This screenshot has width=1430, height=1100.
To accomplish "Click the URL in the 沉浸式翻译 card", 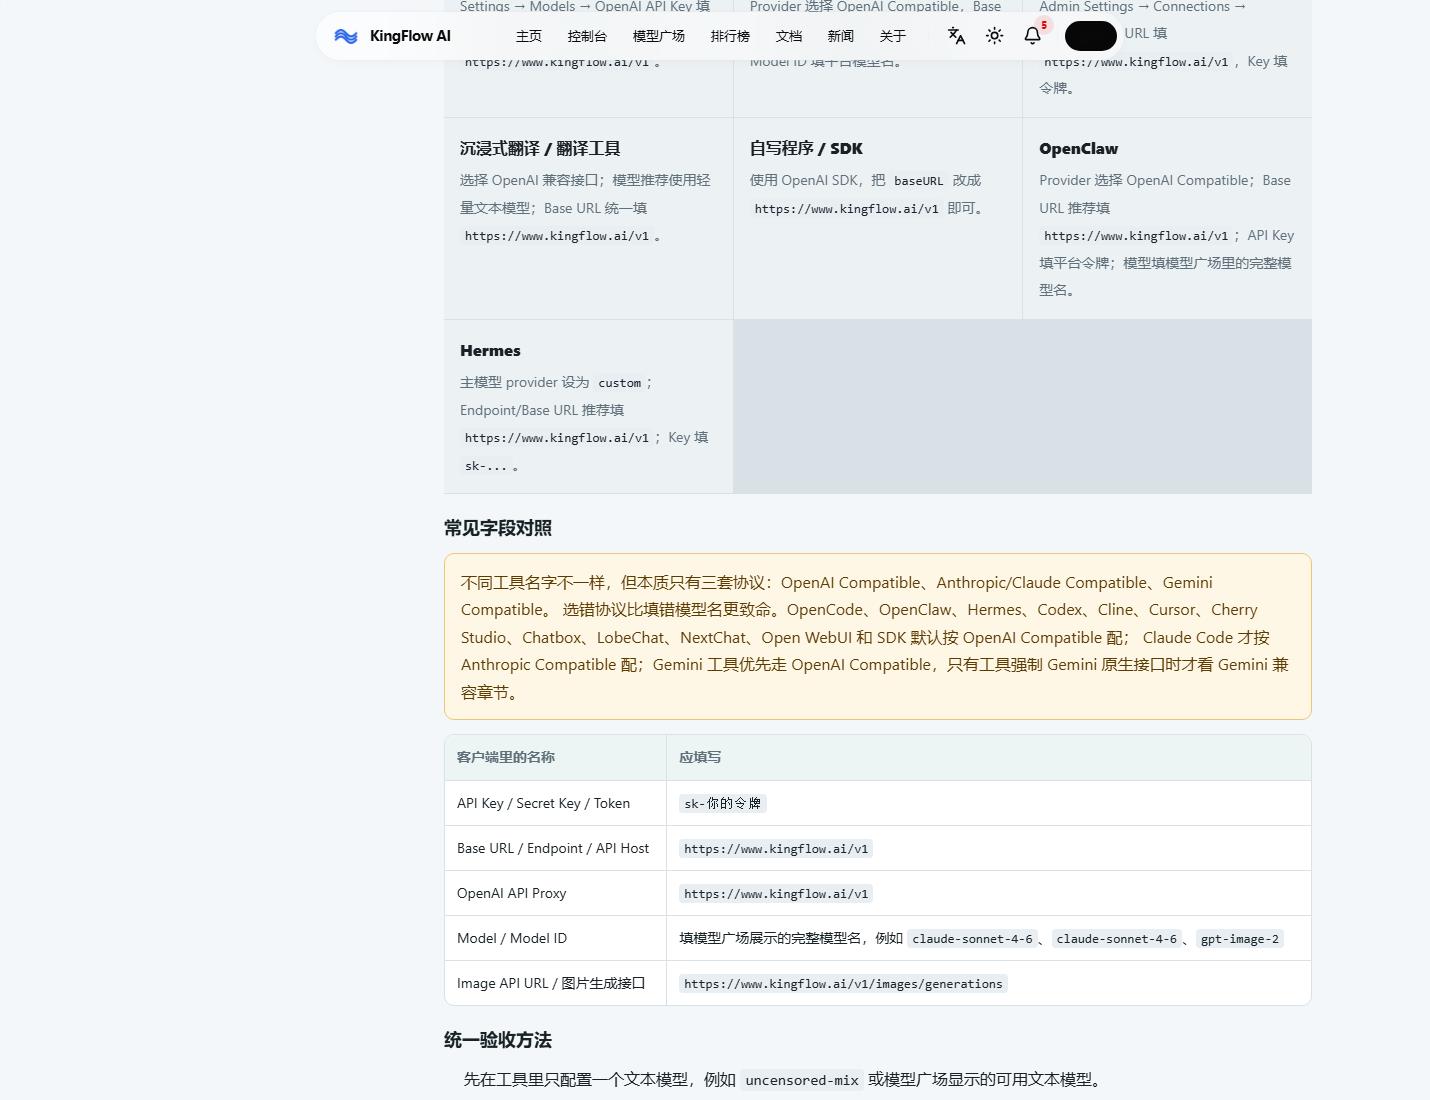I will 556,236.
